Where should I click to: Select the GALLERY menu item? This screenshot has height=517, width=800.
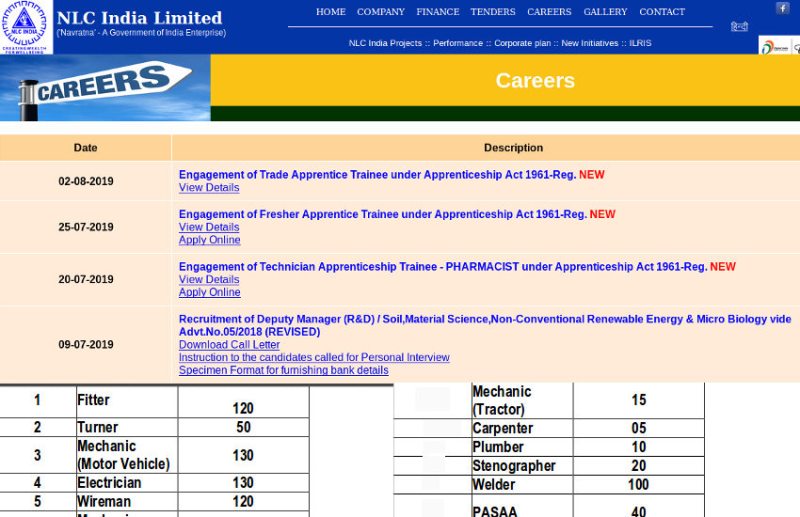(605, 12)
